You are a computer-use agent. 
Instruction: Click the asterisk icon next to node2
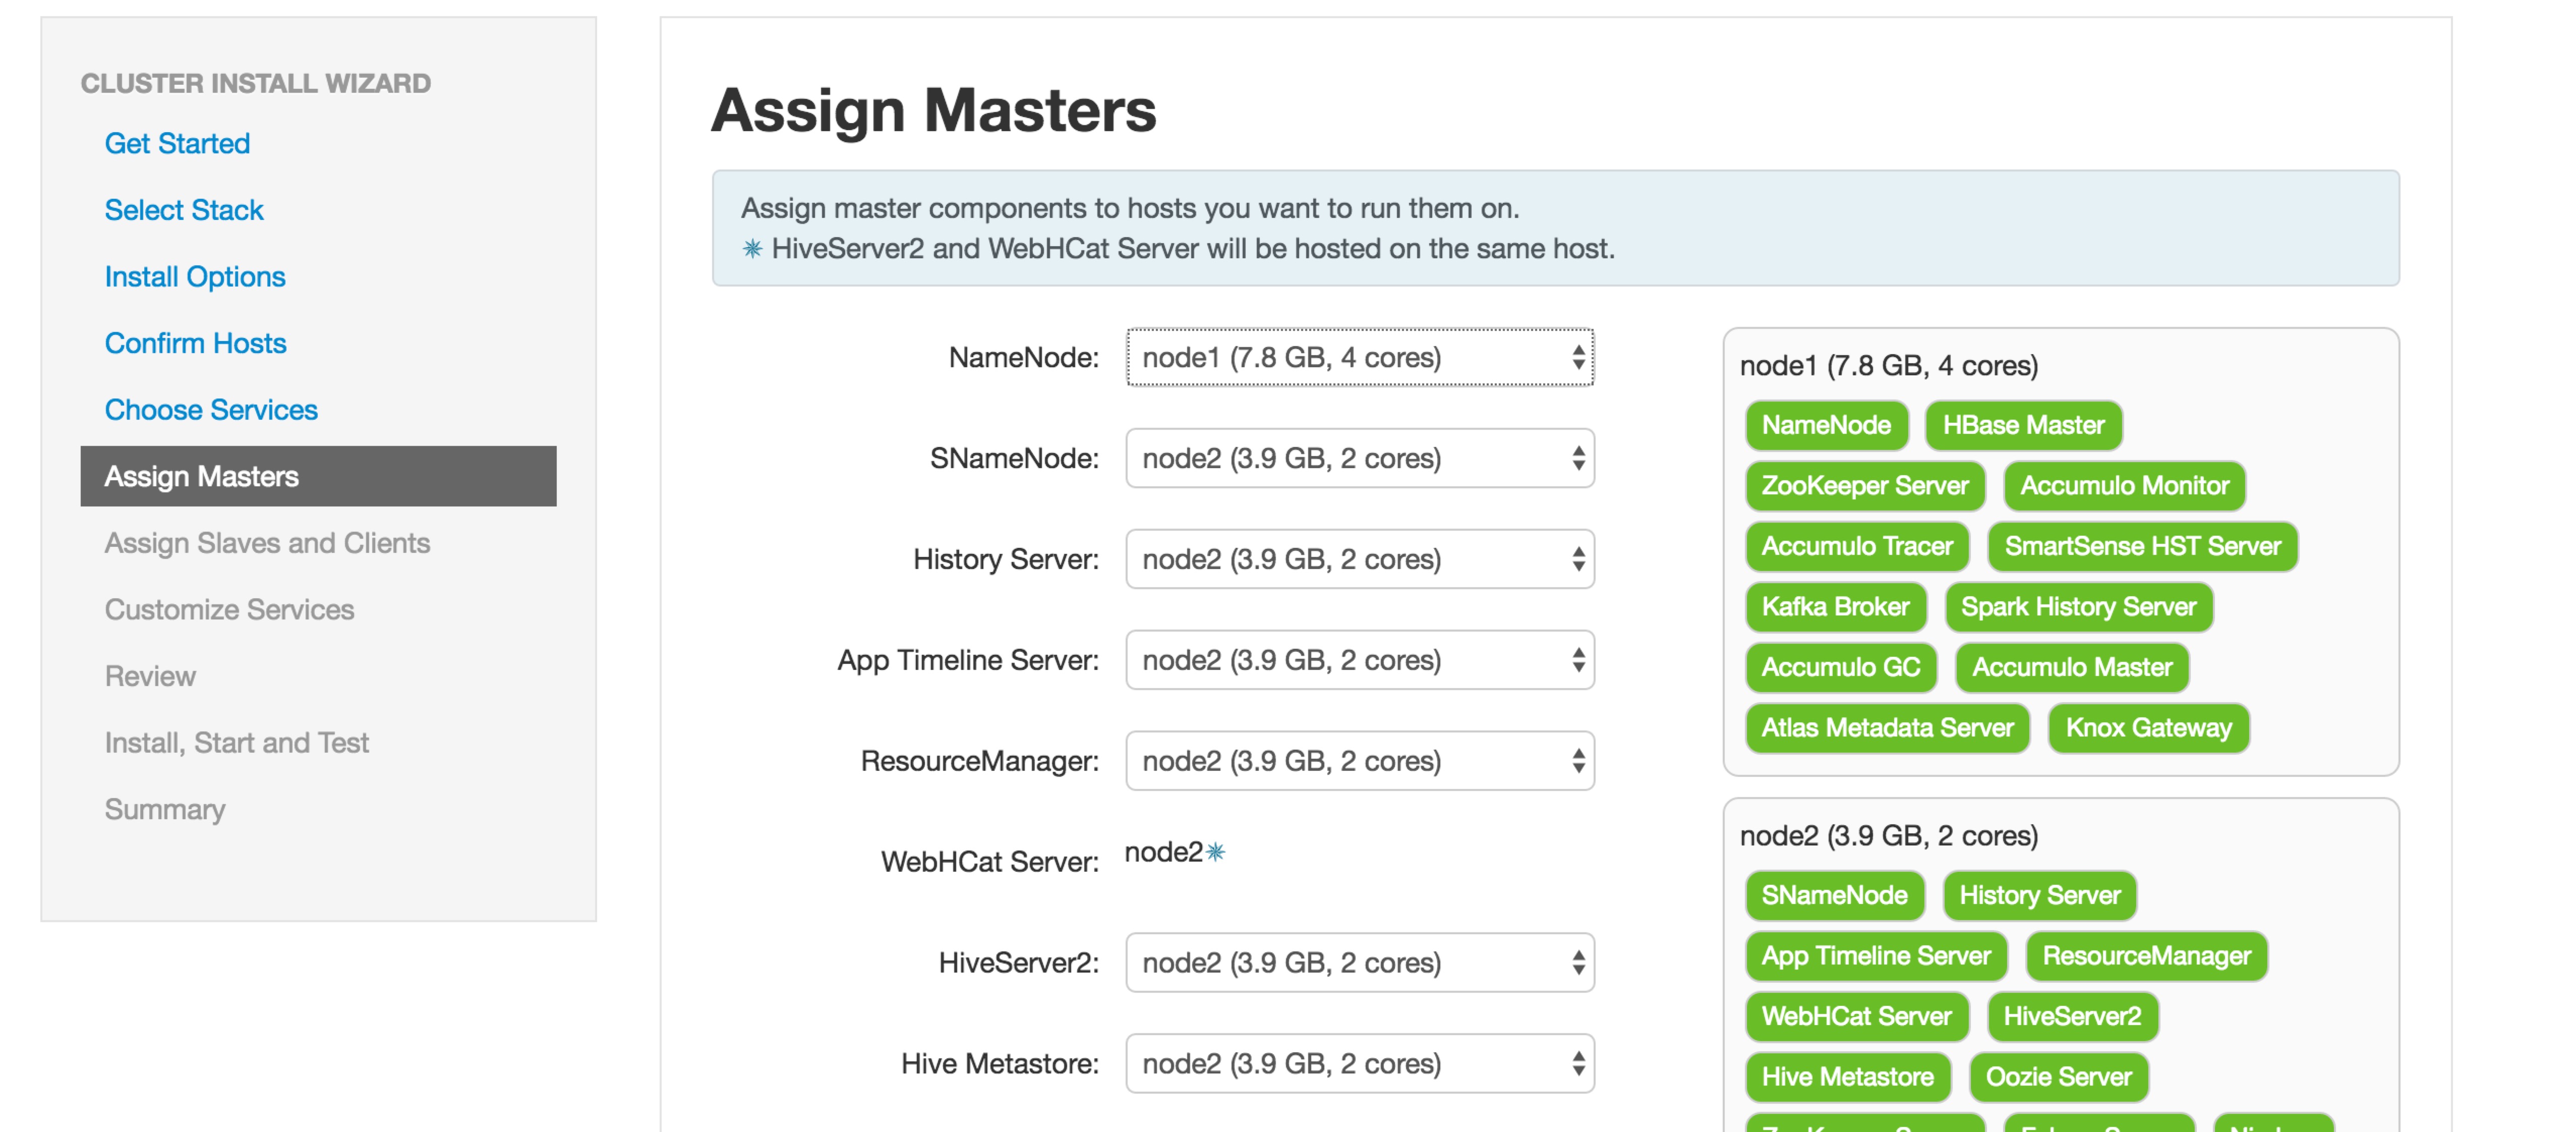(1215, 852)
